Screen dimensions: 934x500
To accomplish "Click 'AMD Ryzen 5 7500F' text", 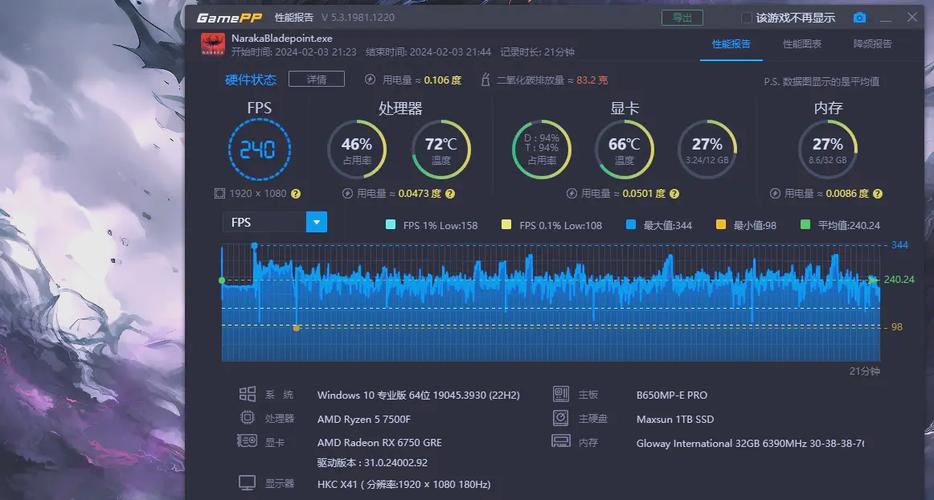I will tap(364, 419).
